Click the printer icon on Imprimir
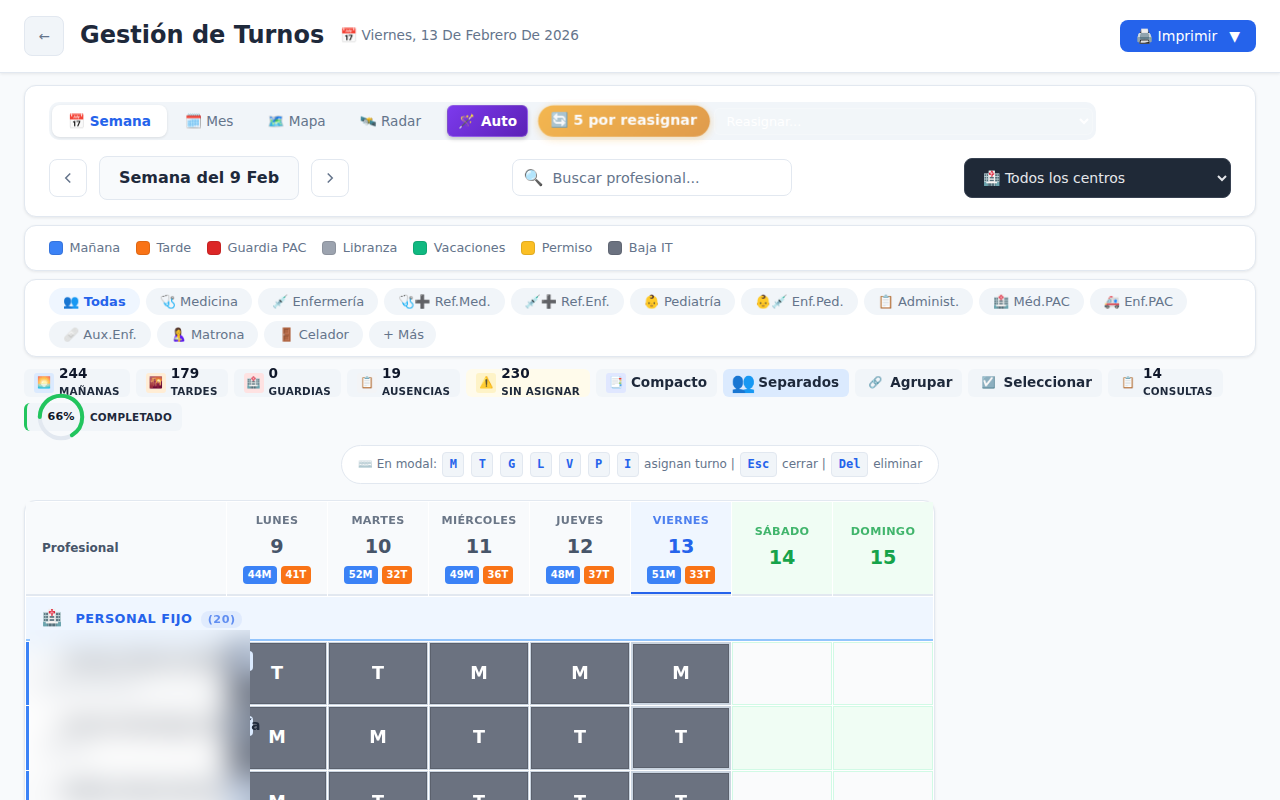Image resolution: width=1280 pixels, height=800 pixels. (x=1143, y=35)
